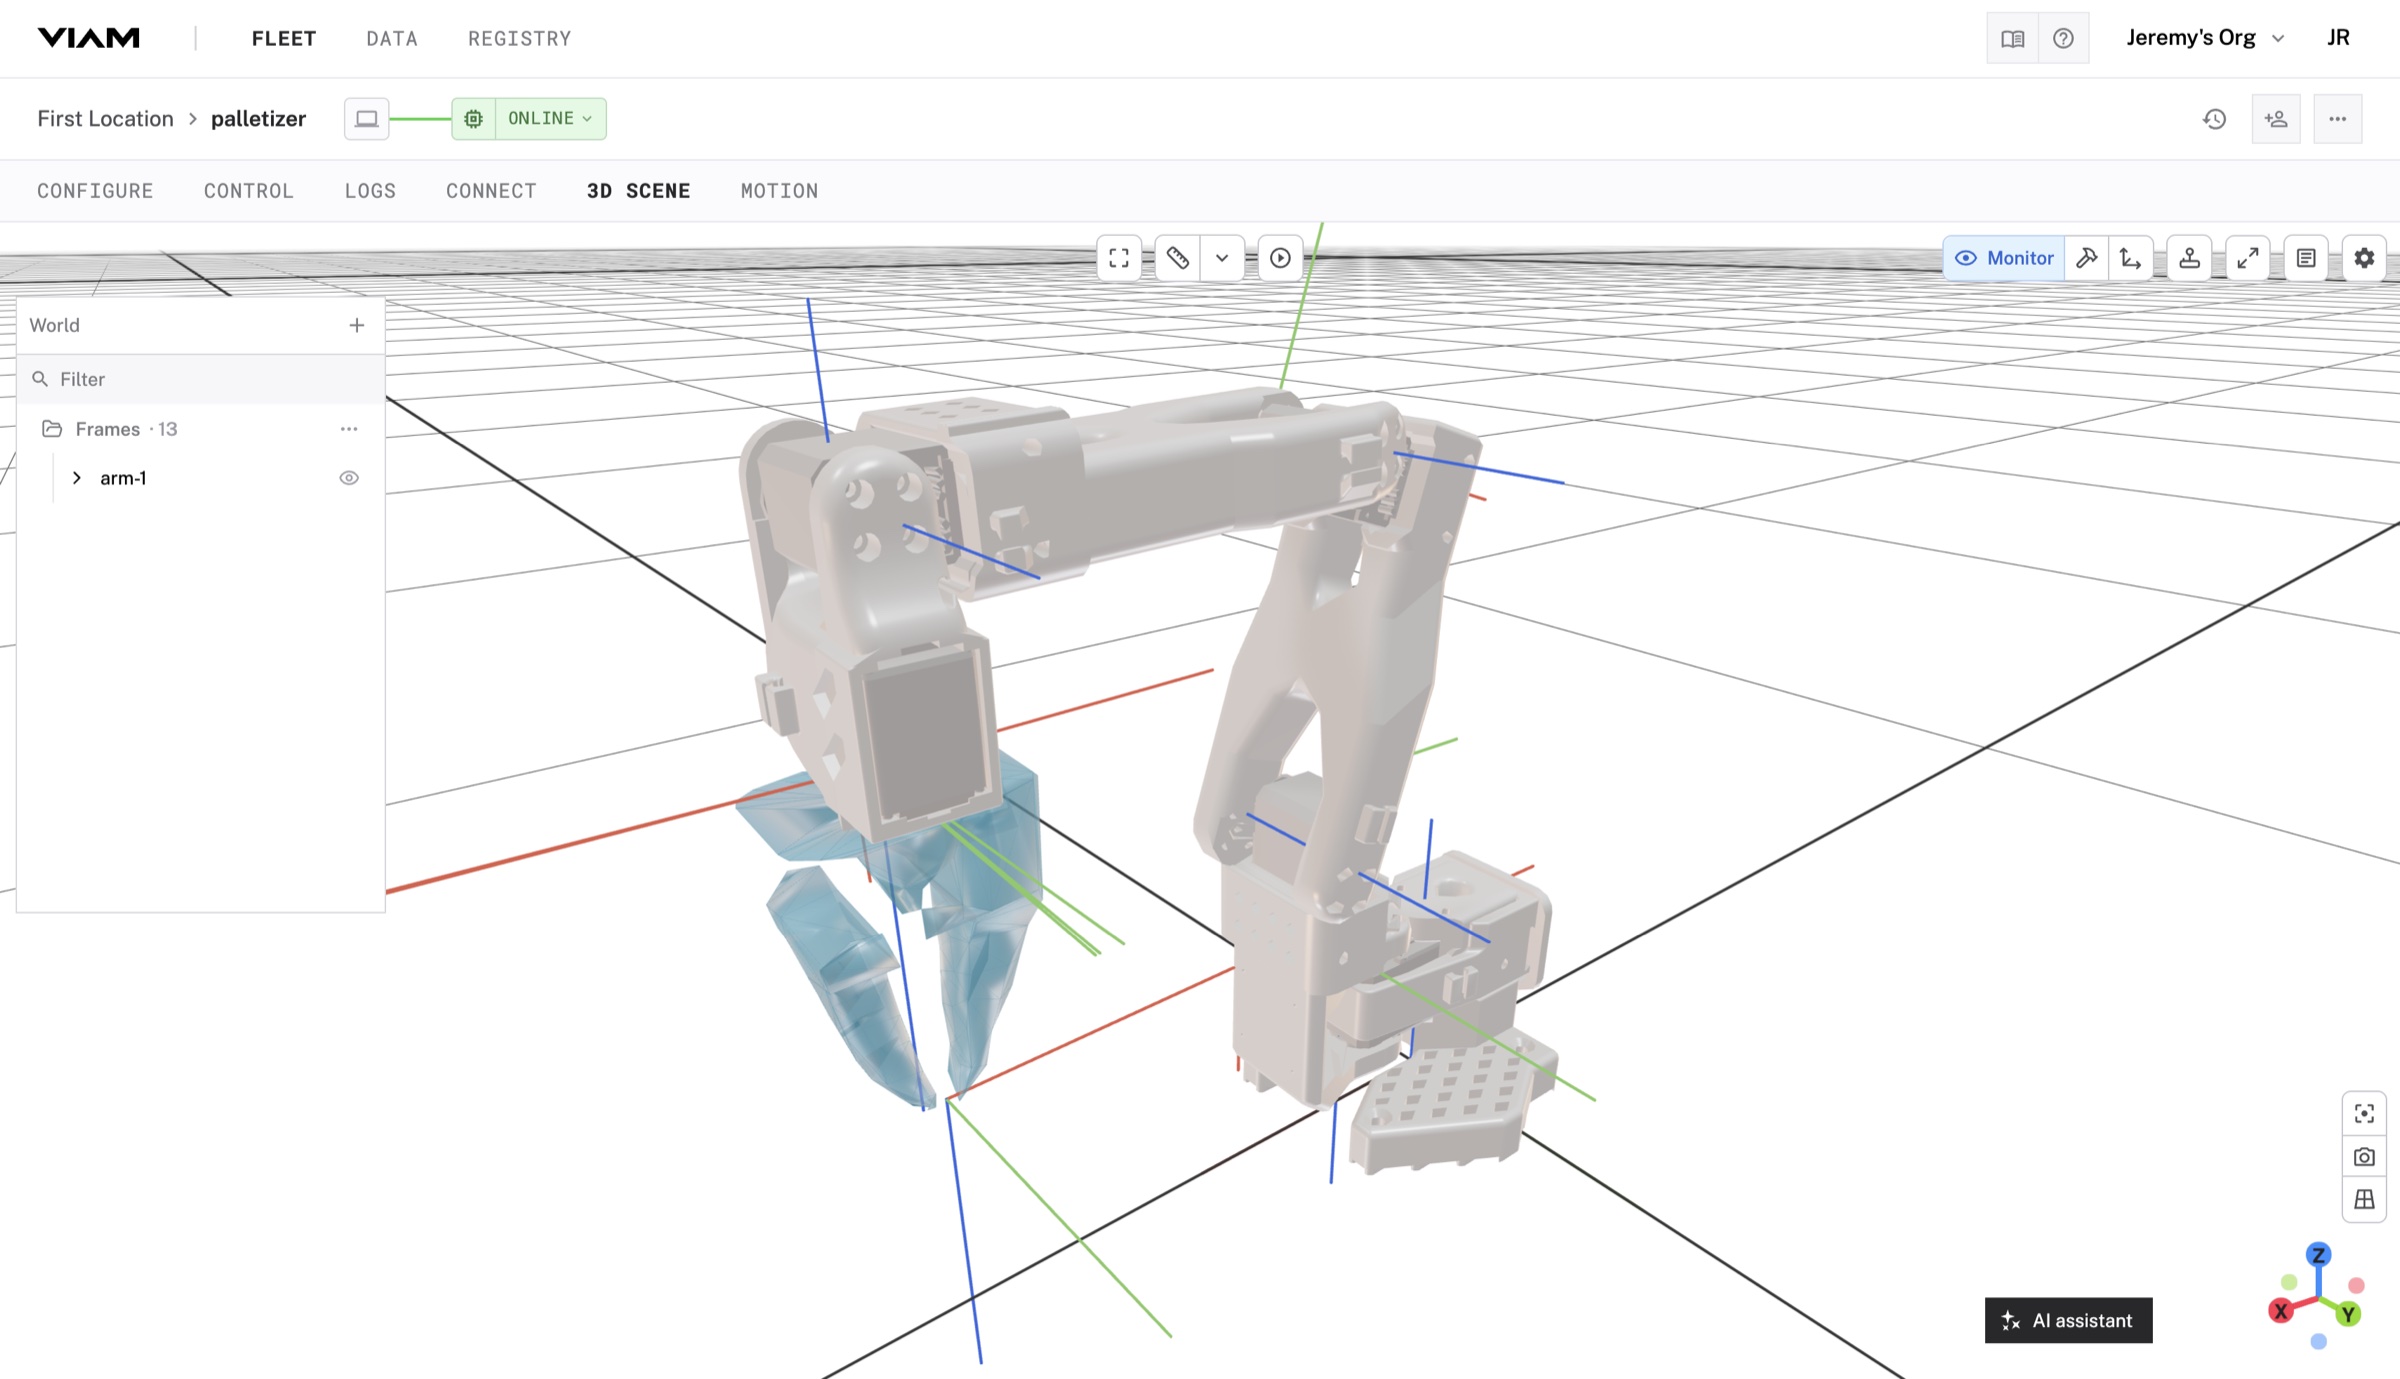2400x1379 pixels.
Task: Click the play circle button
Action: point(1280,258)
